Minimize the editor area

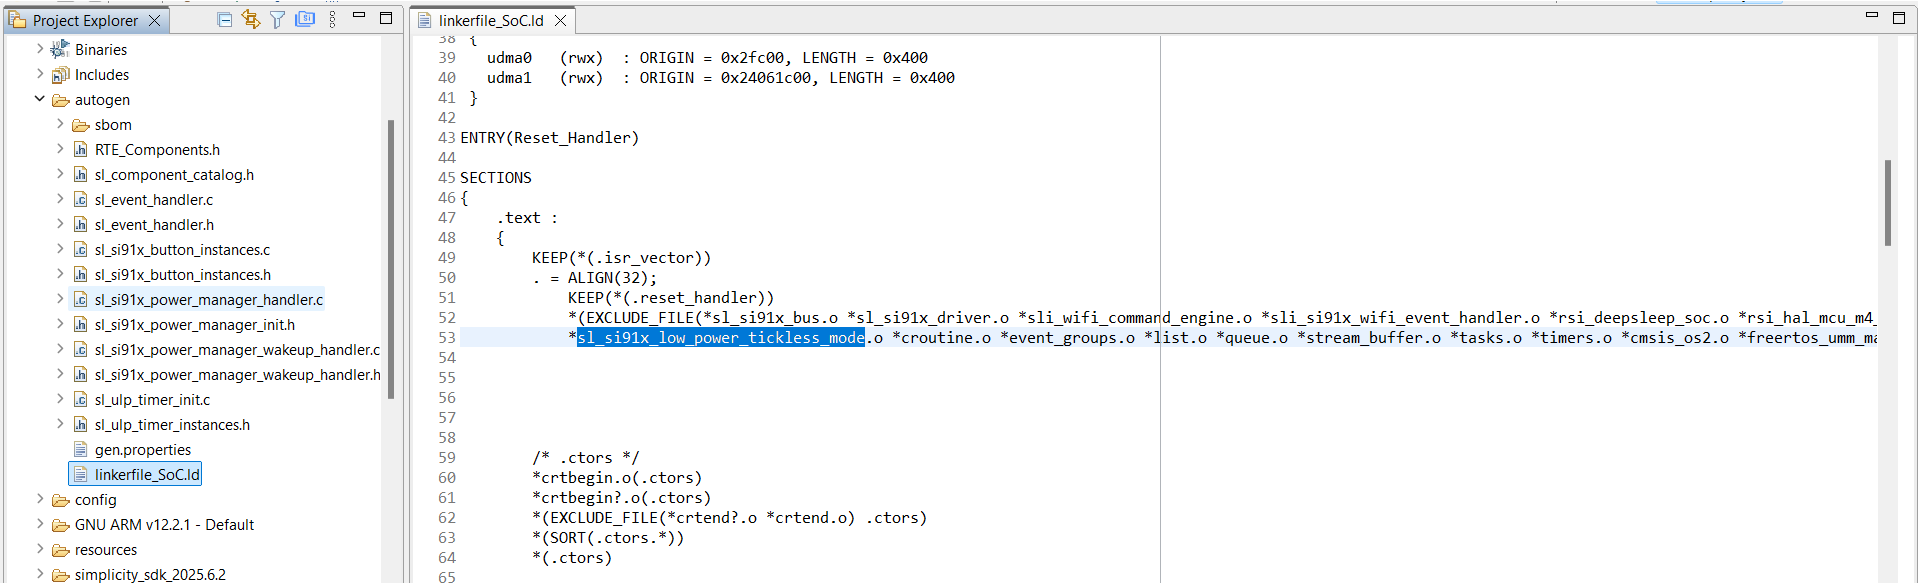point(1872,17)
